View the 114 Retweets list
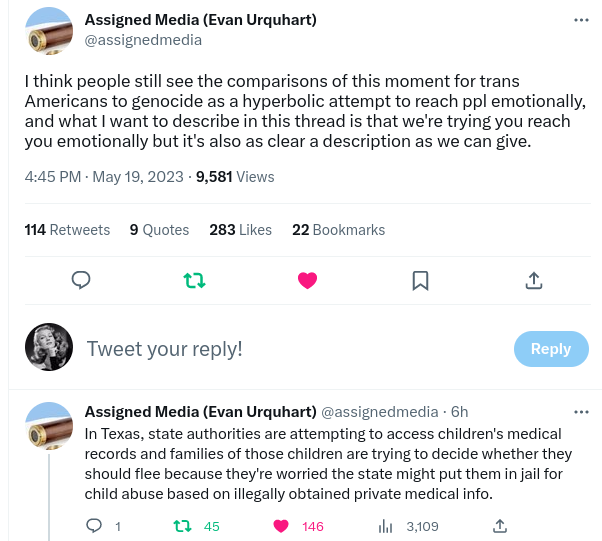Screen dimensions: 602x541 (x=67, y=230)
